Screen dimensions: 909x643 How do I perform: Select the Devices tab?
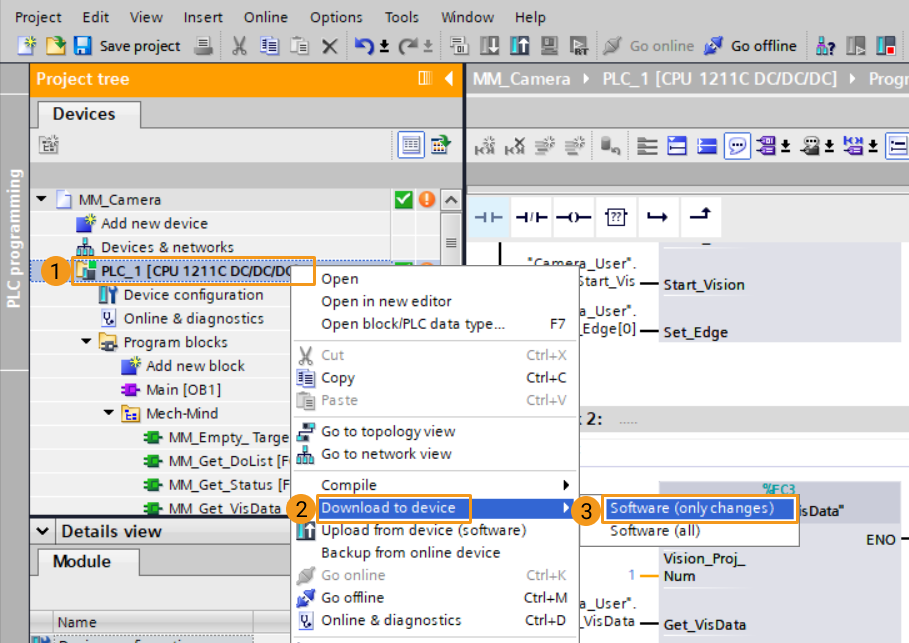84,114
